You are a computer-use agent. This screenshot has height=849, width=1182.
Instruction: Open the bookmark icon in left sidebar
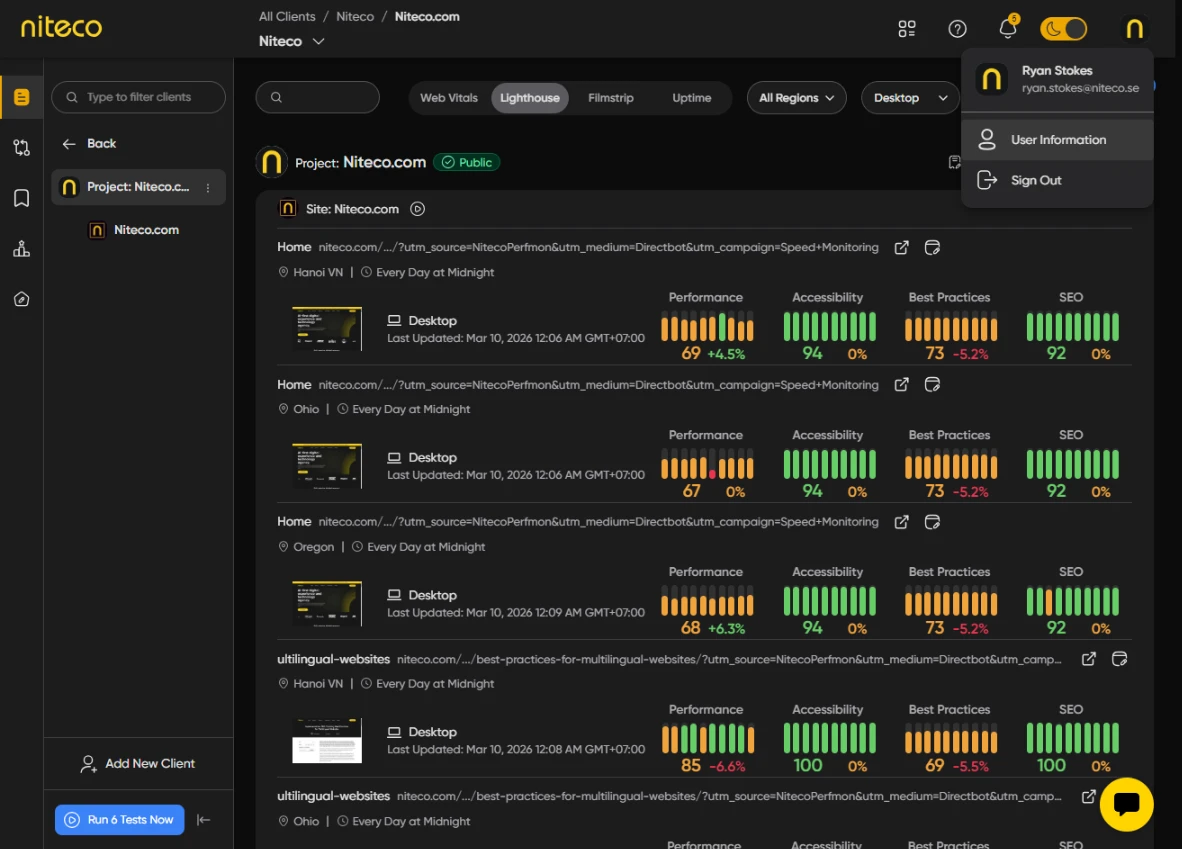pos(21,198)
